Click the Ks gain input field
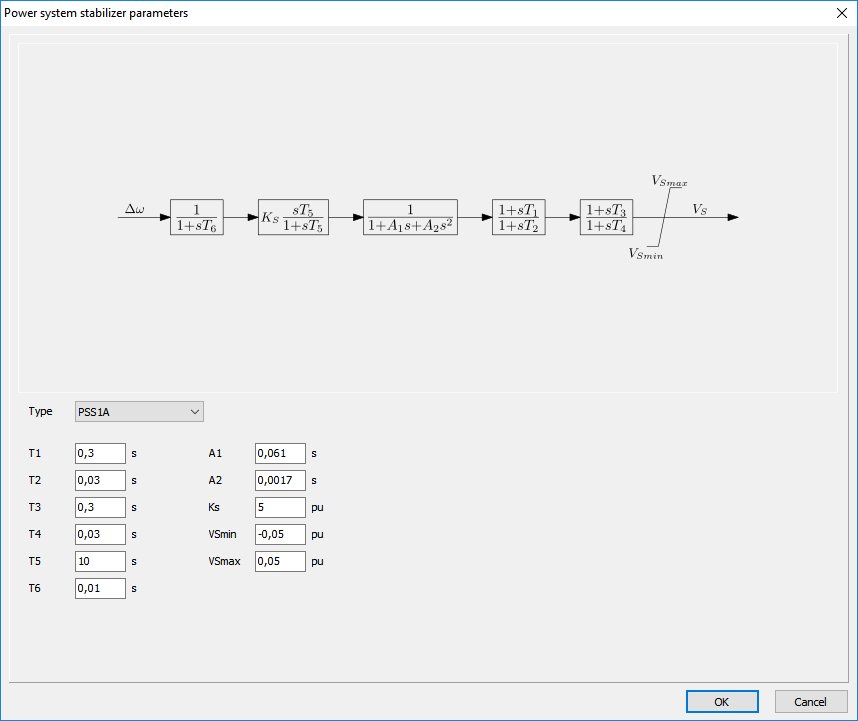The image size is (858, 721). [x=280, y=507]
